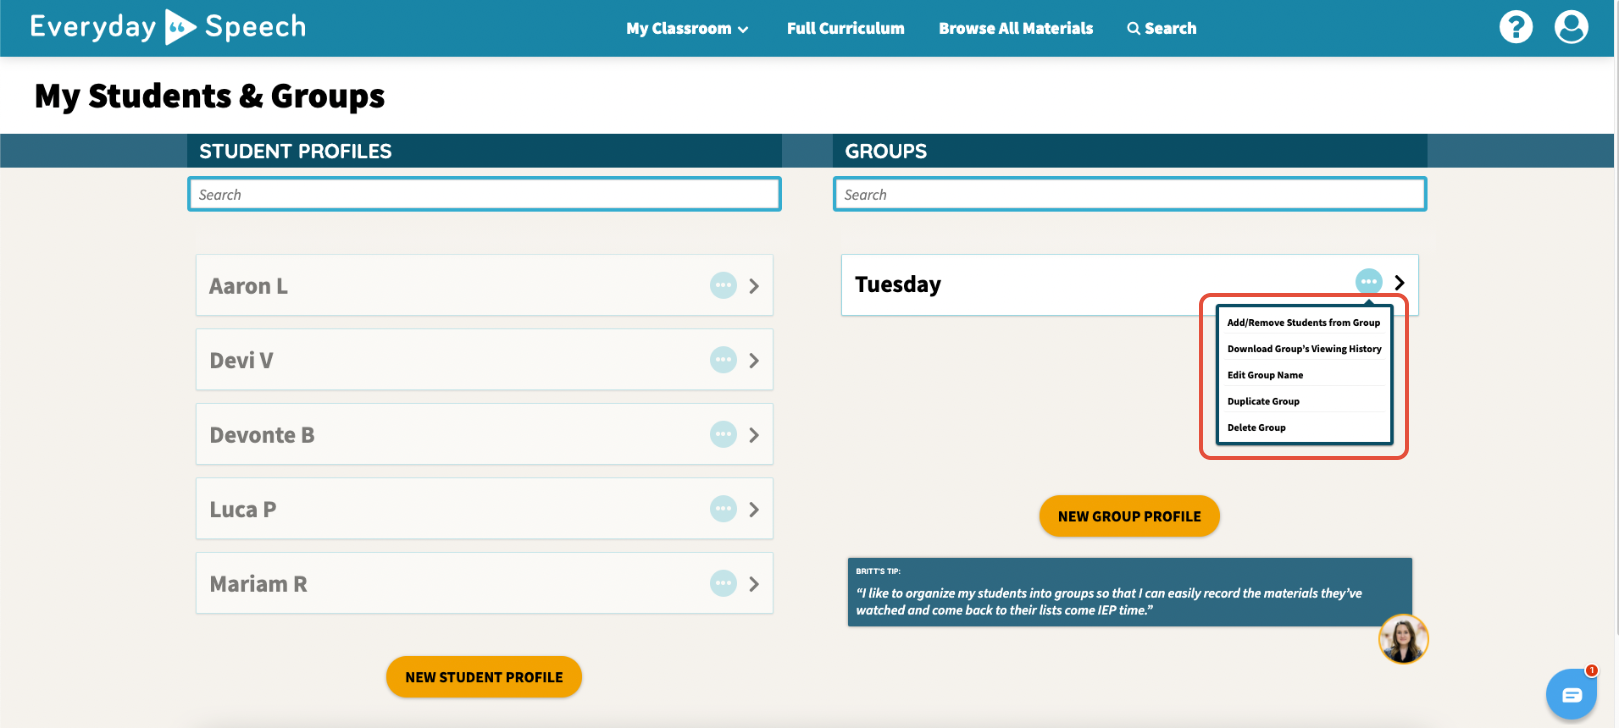Click New Group Profile button
This screenshot has width=1619, height=728.
pos(1129,516)
